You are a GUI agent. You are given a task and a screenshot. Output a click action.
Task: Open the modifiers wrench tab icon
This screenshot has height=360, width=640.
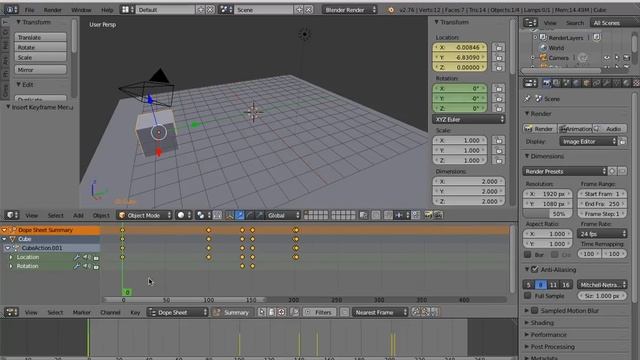pos(606,83)
